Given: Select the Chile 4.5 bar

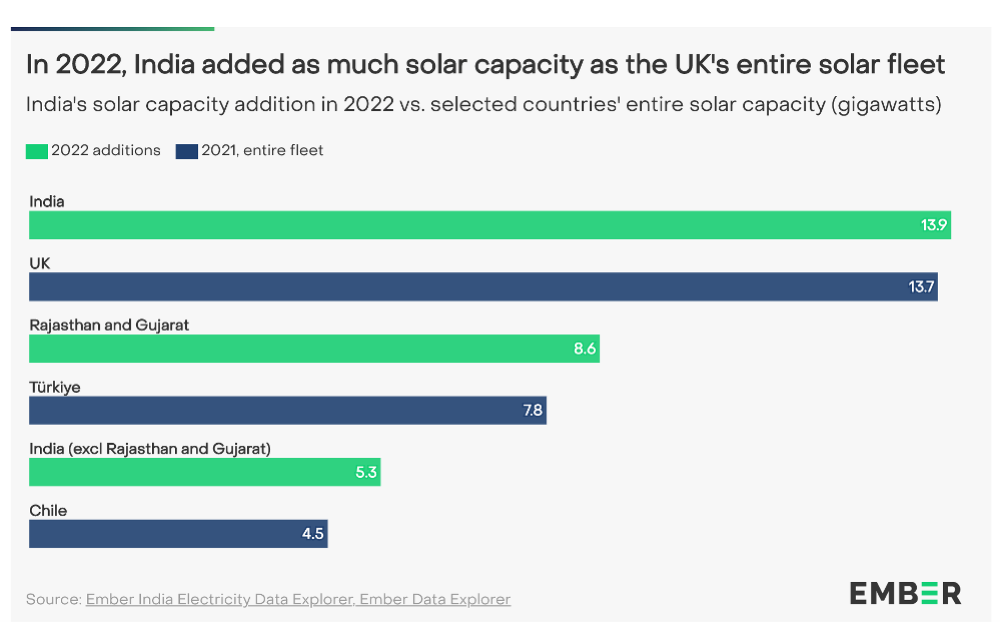Looking at the screenshot, I should (x=179, y=534).
